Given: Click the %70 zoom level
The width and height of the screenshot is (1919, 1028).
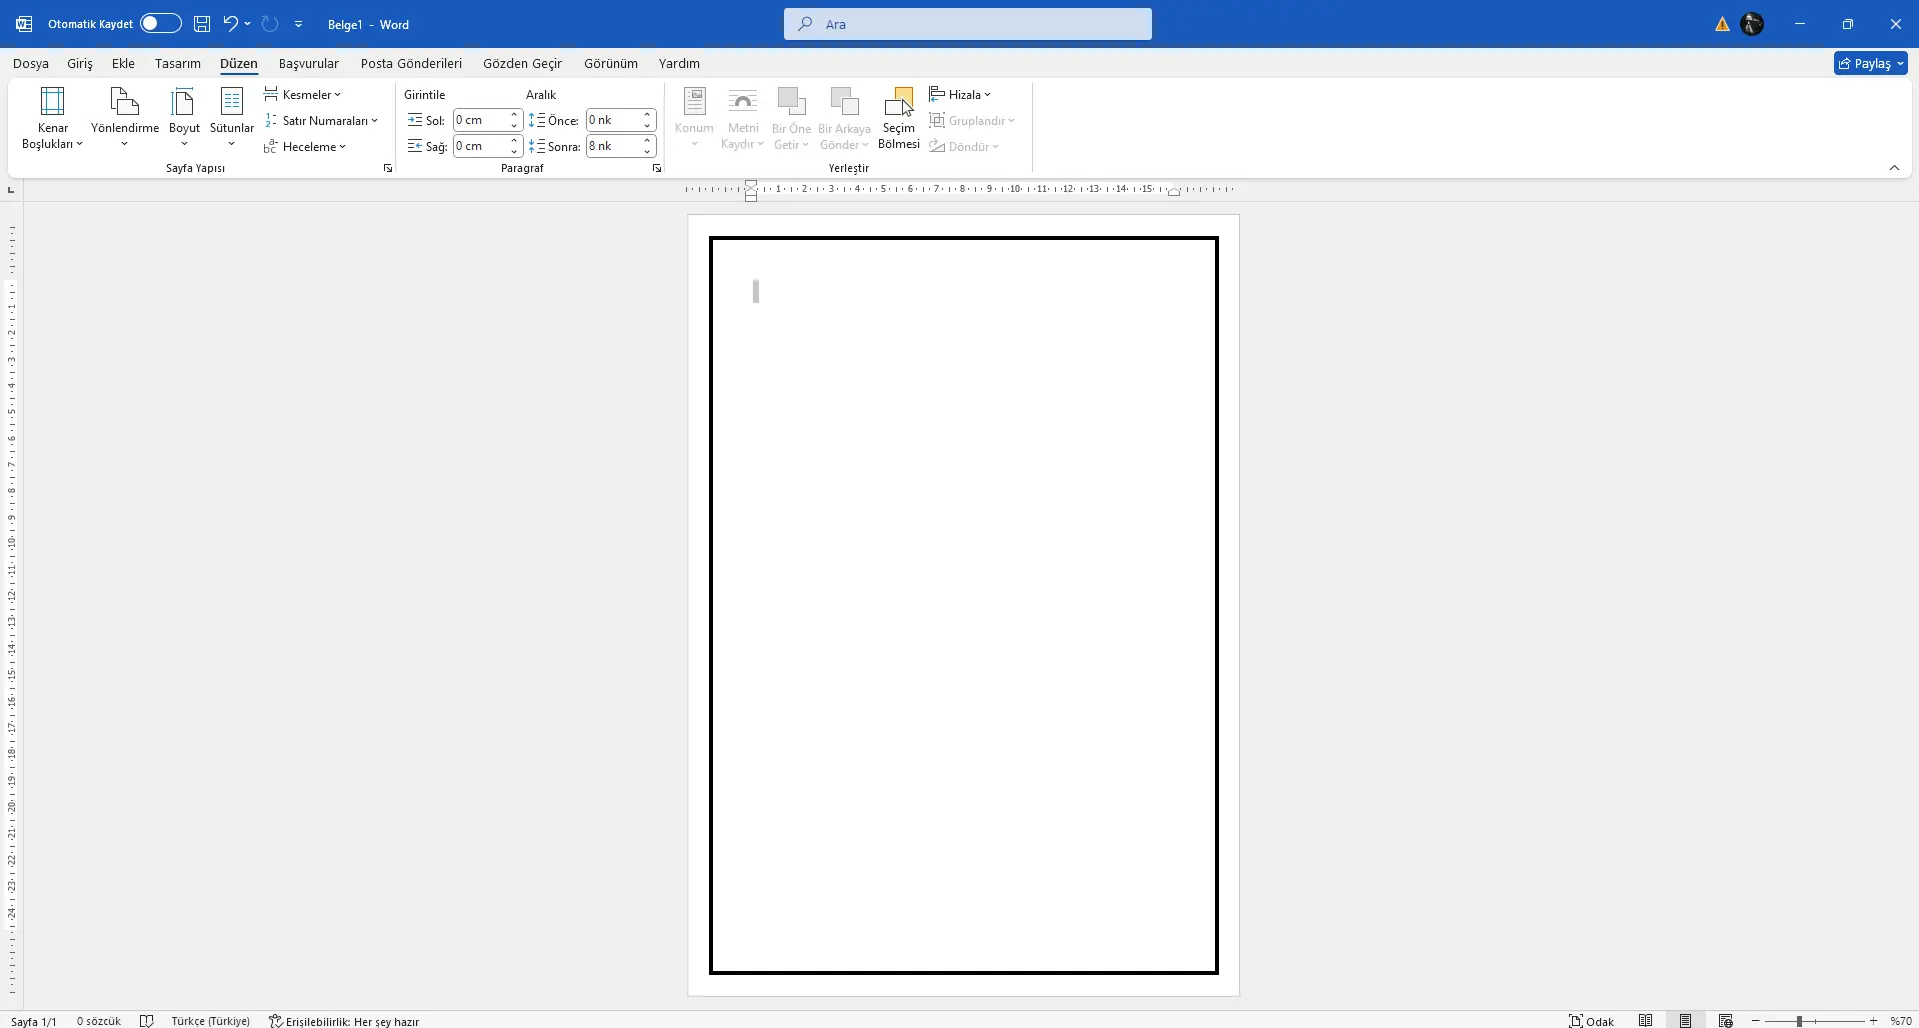Looking at the screenshot, I should click(1901, 1021).
